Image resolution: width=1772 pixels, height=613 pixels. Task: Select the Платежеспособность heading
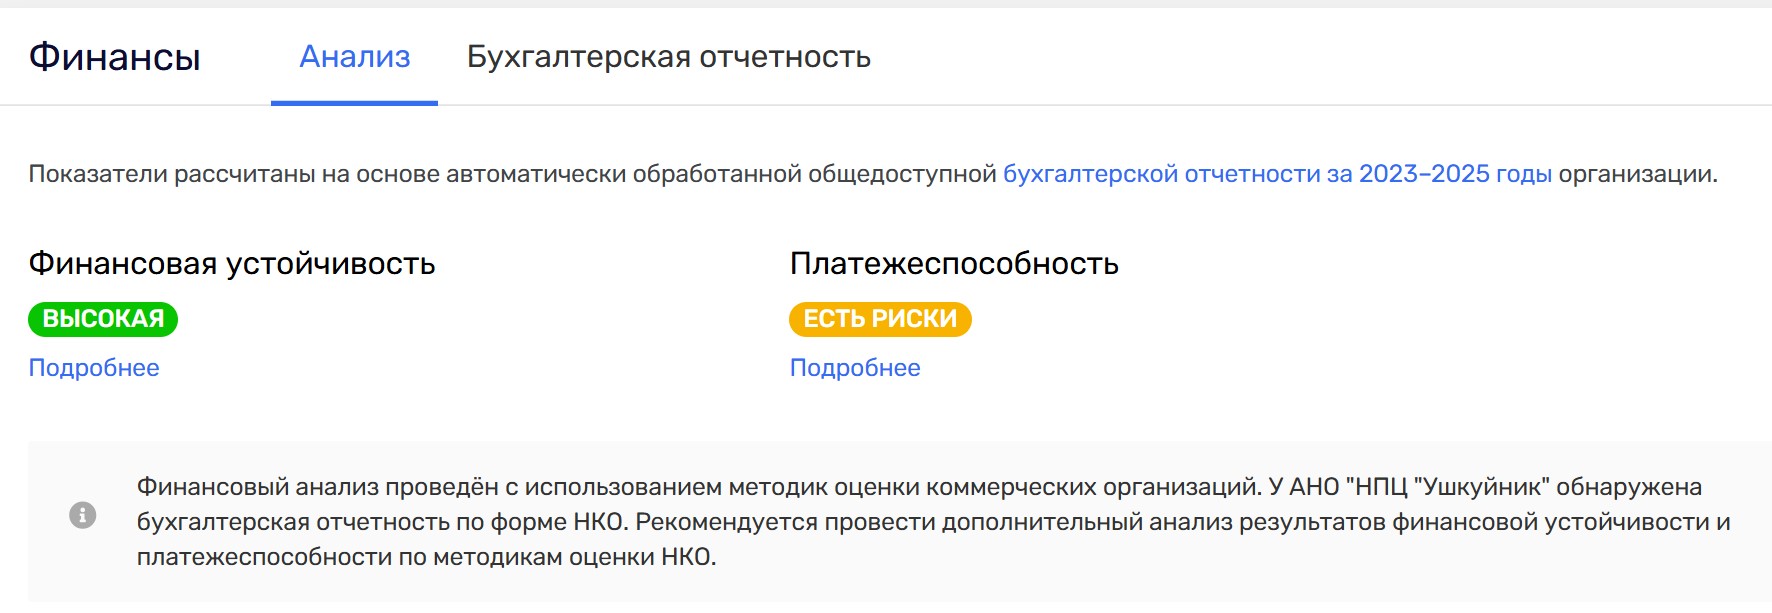coord(954,264)
